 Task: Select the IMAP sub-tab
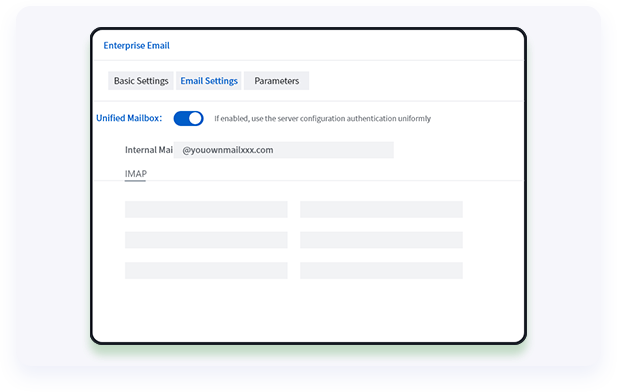click(135, 174)
